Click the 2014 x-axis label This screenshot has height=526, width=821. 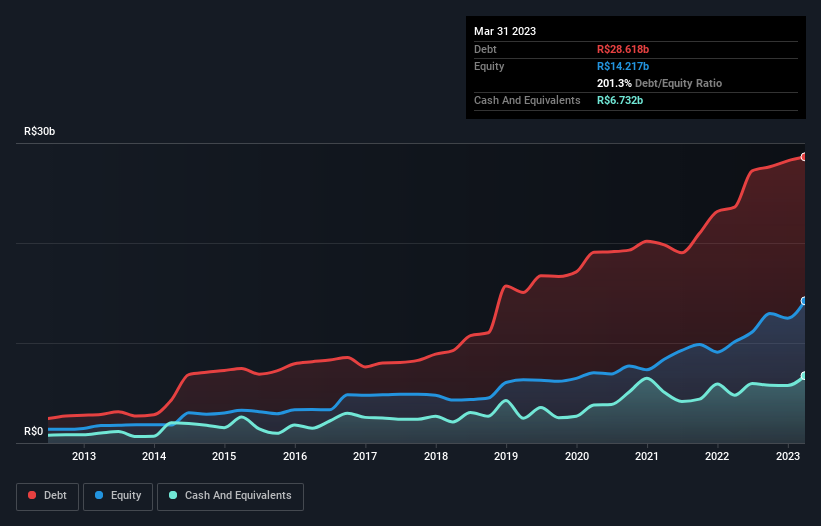click(x=154, y=456)
